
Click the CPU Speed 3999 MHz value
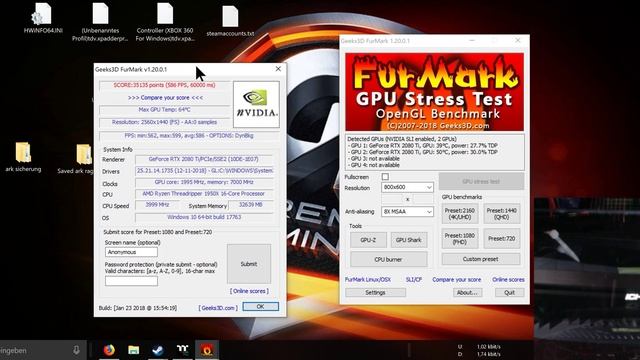(157, 205)
